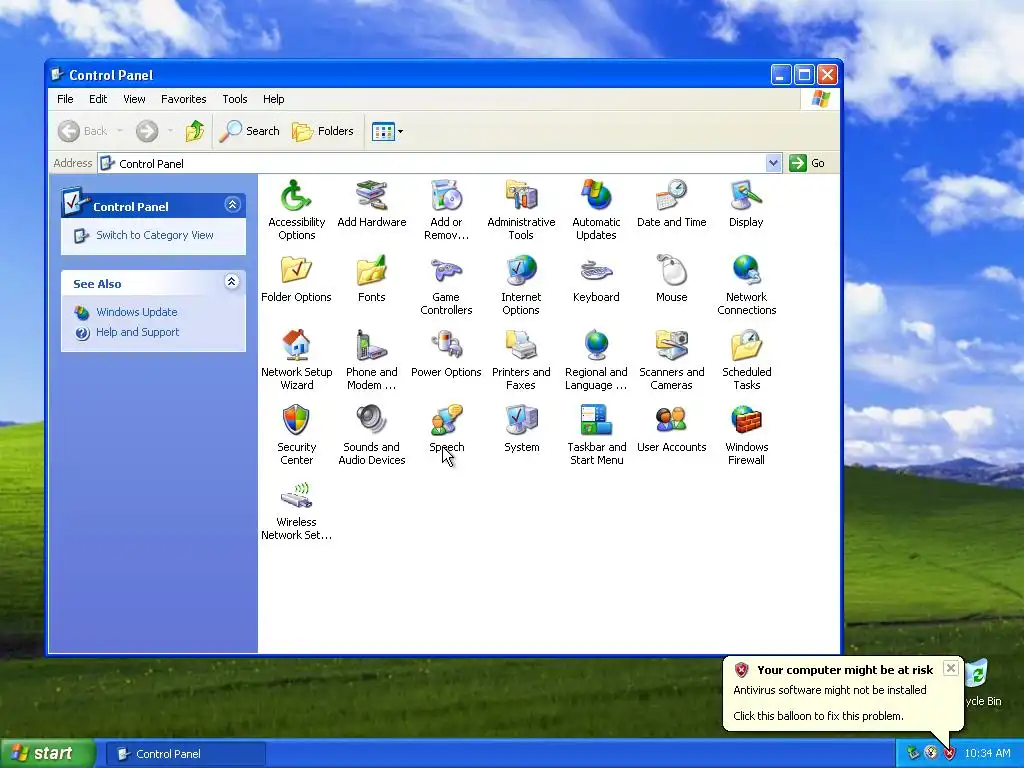Open the Windows Update link
This screenshot has height=768, width=1024.
(136, 312)
